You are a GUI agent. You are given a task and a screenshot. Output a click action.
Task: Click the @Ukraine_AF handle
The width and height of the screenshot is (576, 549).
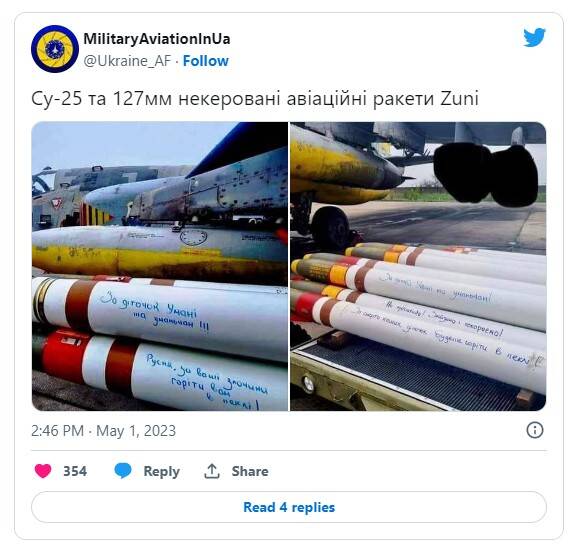click(x=127, y=61)
